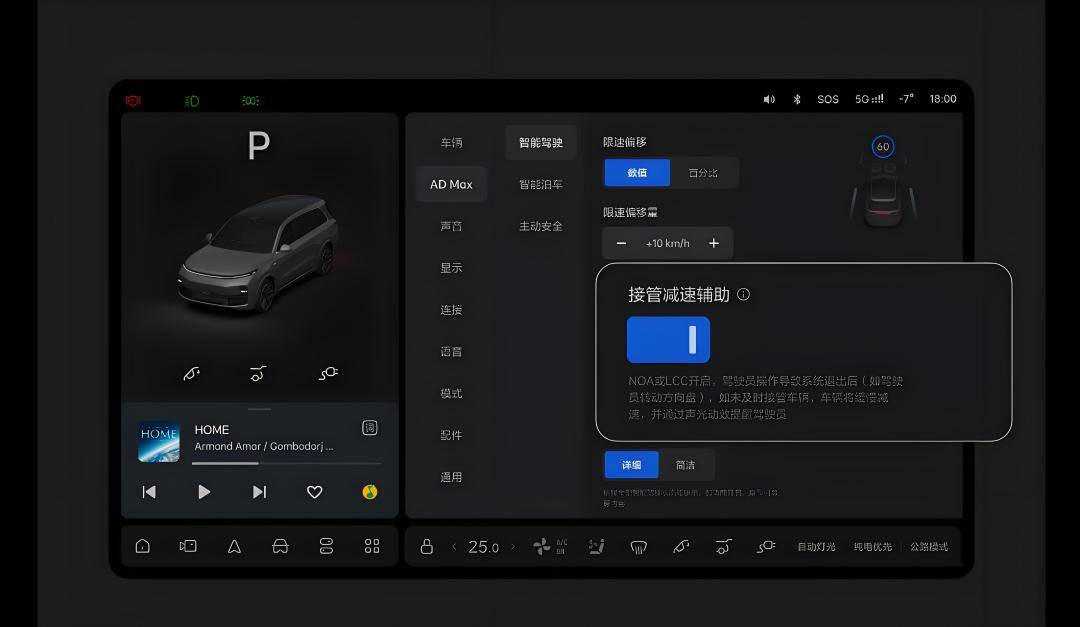The image size is (1080, 627).
Task: Open the AD Max settings menu
Action: (x=451, y=184)
